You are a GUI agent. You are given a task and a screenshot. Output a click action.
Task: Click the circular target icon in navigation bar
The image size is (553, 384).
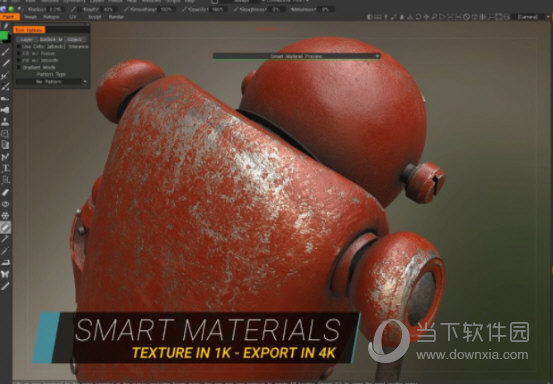coord(466,17)
